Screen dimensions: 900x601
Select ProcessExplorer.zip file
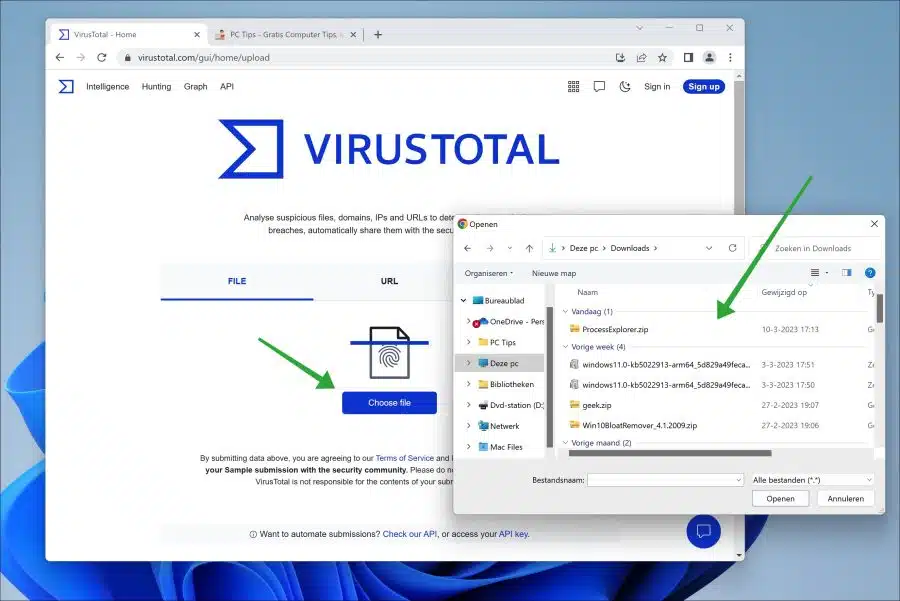[x=615, y=329]
